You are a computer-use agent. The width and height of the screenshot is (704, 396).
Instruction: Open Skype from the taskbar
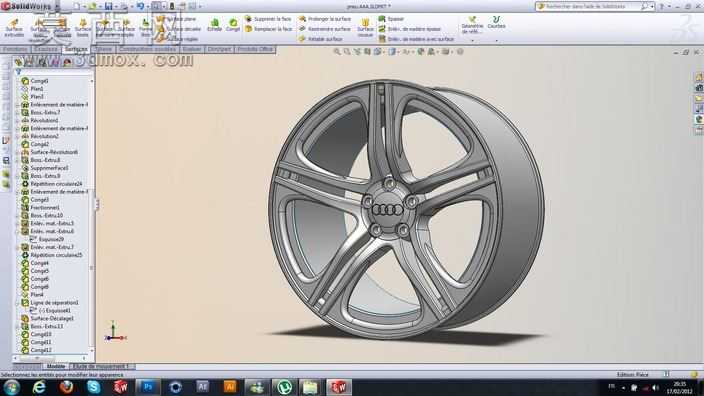click(93, 387)
